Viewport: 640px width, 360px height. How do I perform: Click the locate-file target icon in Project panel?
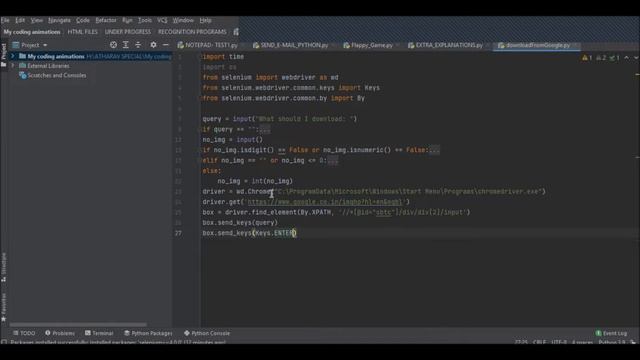(x=113, y=45)
